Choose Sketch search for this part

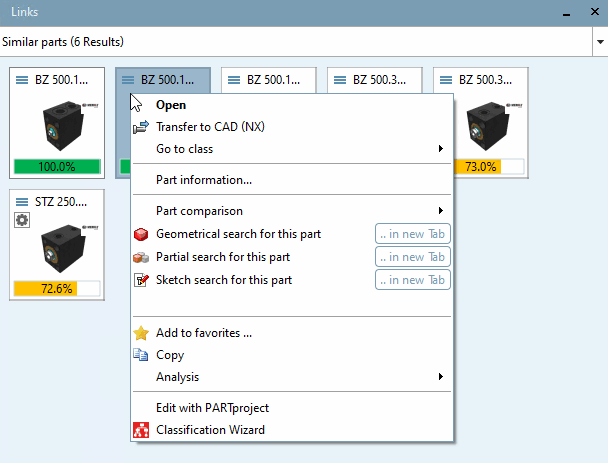pos(224,280)
